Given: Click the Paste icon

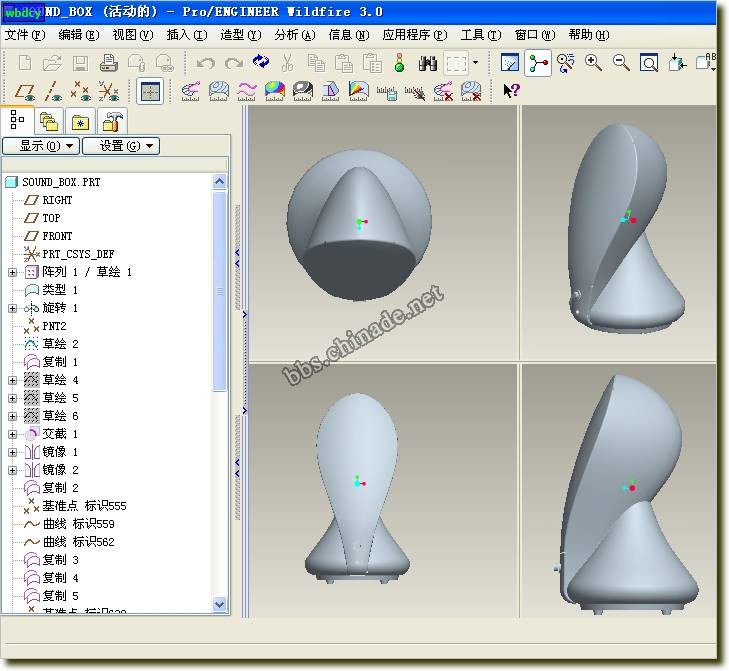Looking at the screenshot, I should [344, 63].
